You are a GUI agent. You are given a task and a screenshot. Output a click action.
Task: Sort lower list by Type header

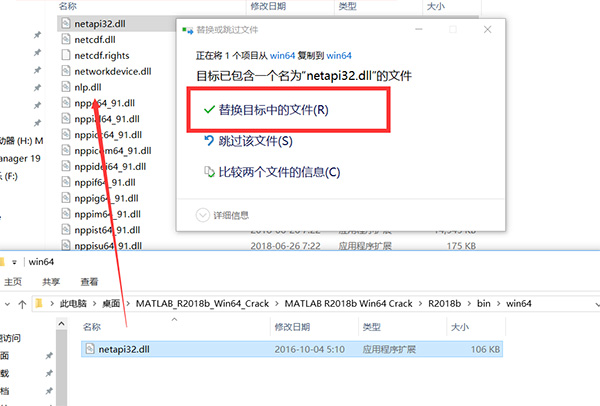pos(372,327)
